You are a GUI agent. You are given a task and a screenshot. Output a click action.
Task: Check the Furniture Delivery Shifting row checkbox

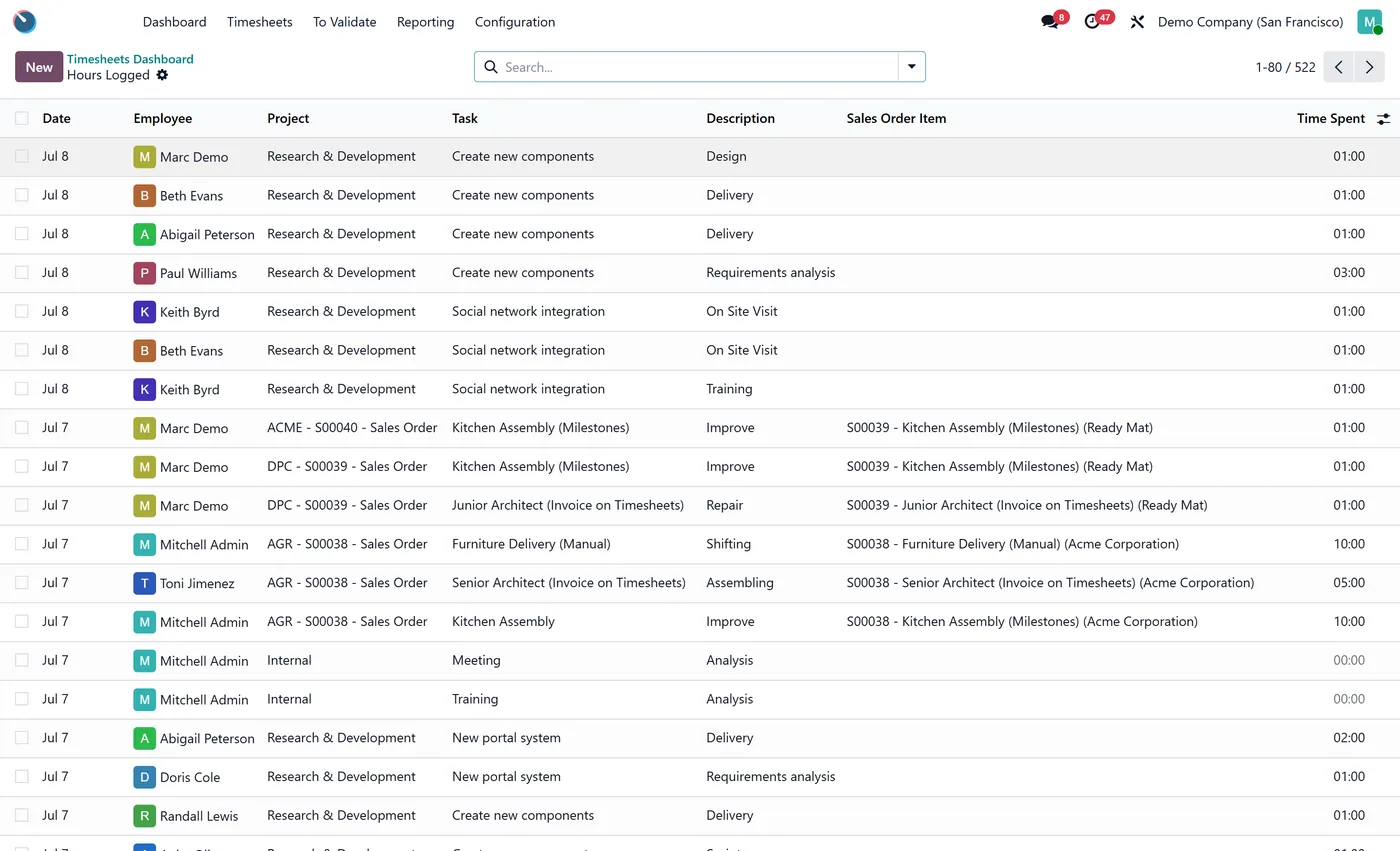pos(22,544)
